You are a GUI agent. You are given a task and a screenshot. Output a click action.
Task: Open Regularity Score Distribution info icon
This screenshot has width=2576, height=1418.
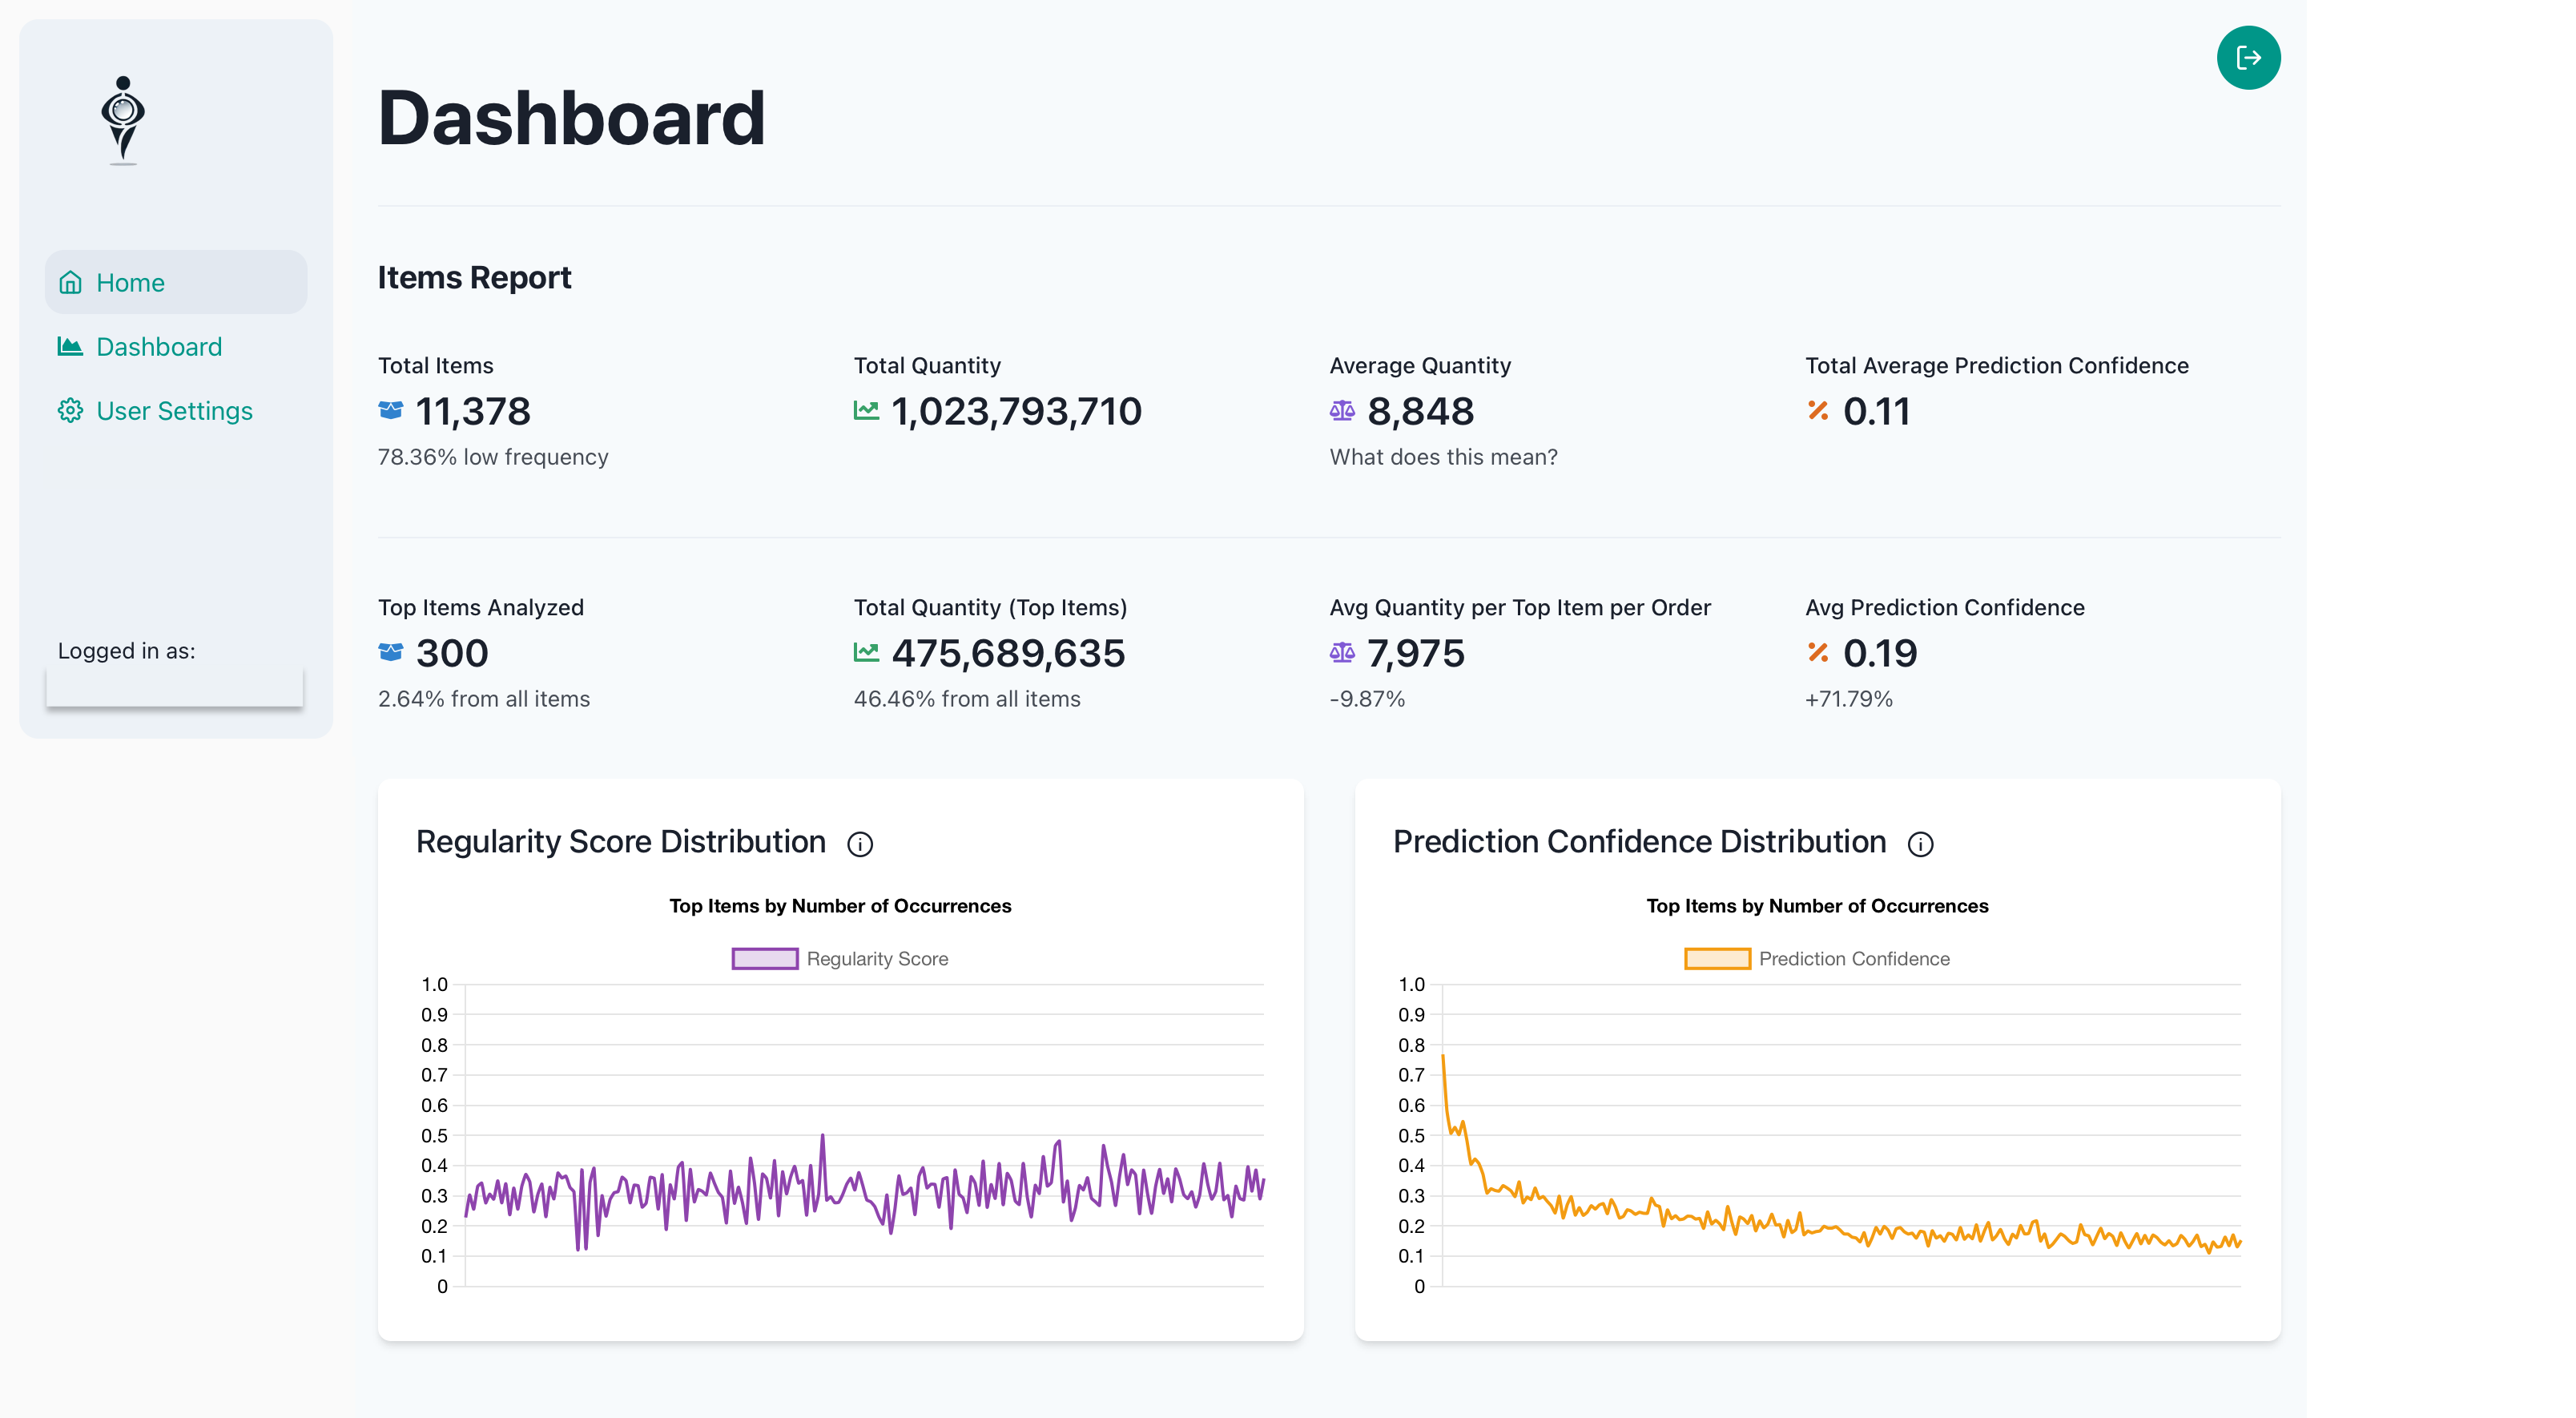pos(860,844)
